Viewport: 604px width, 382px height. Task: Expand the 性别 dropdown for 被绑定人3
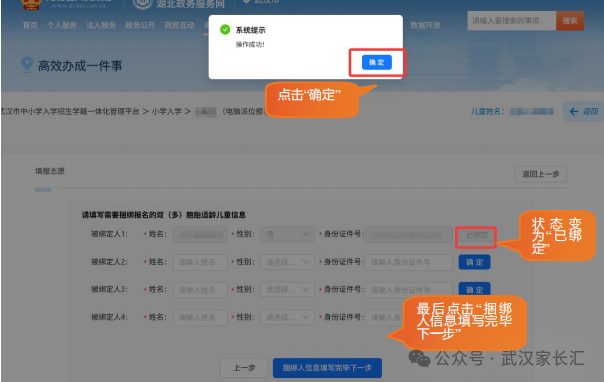(287, 290)
